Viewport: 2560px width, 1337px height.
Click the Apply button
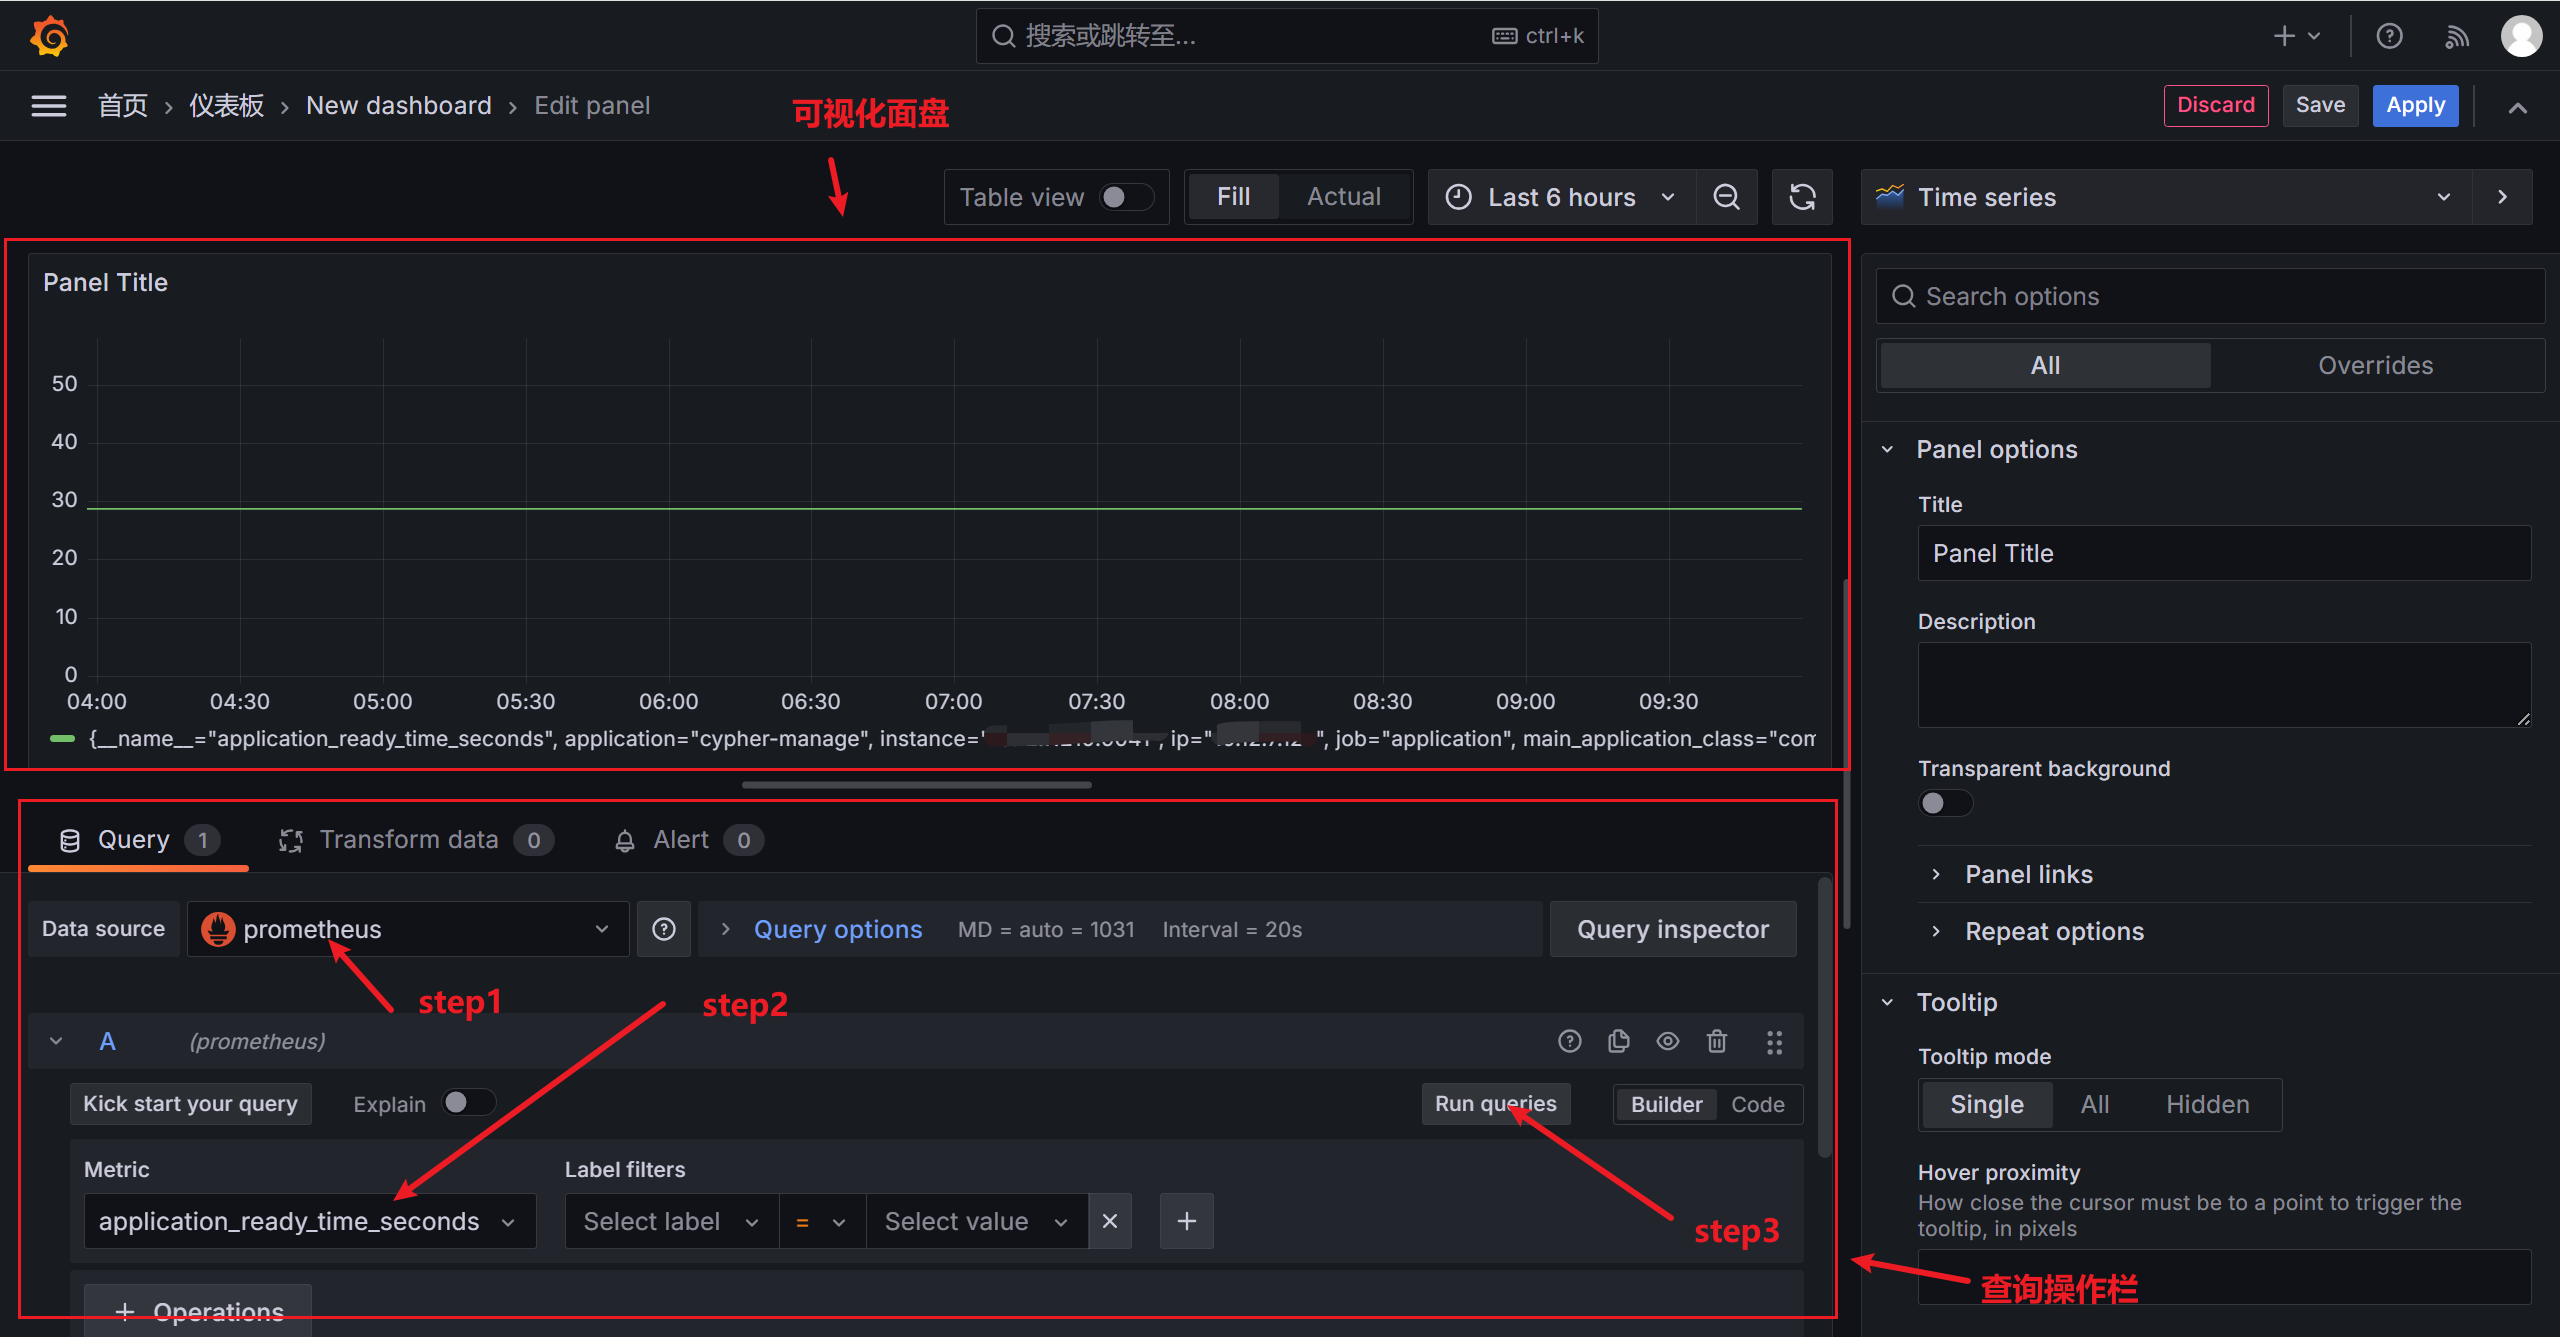[x=2415, y=106]
